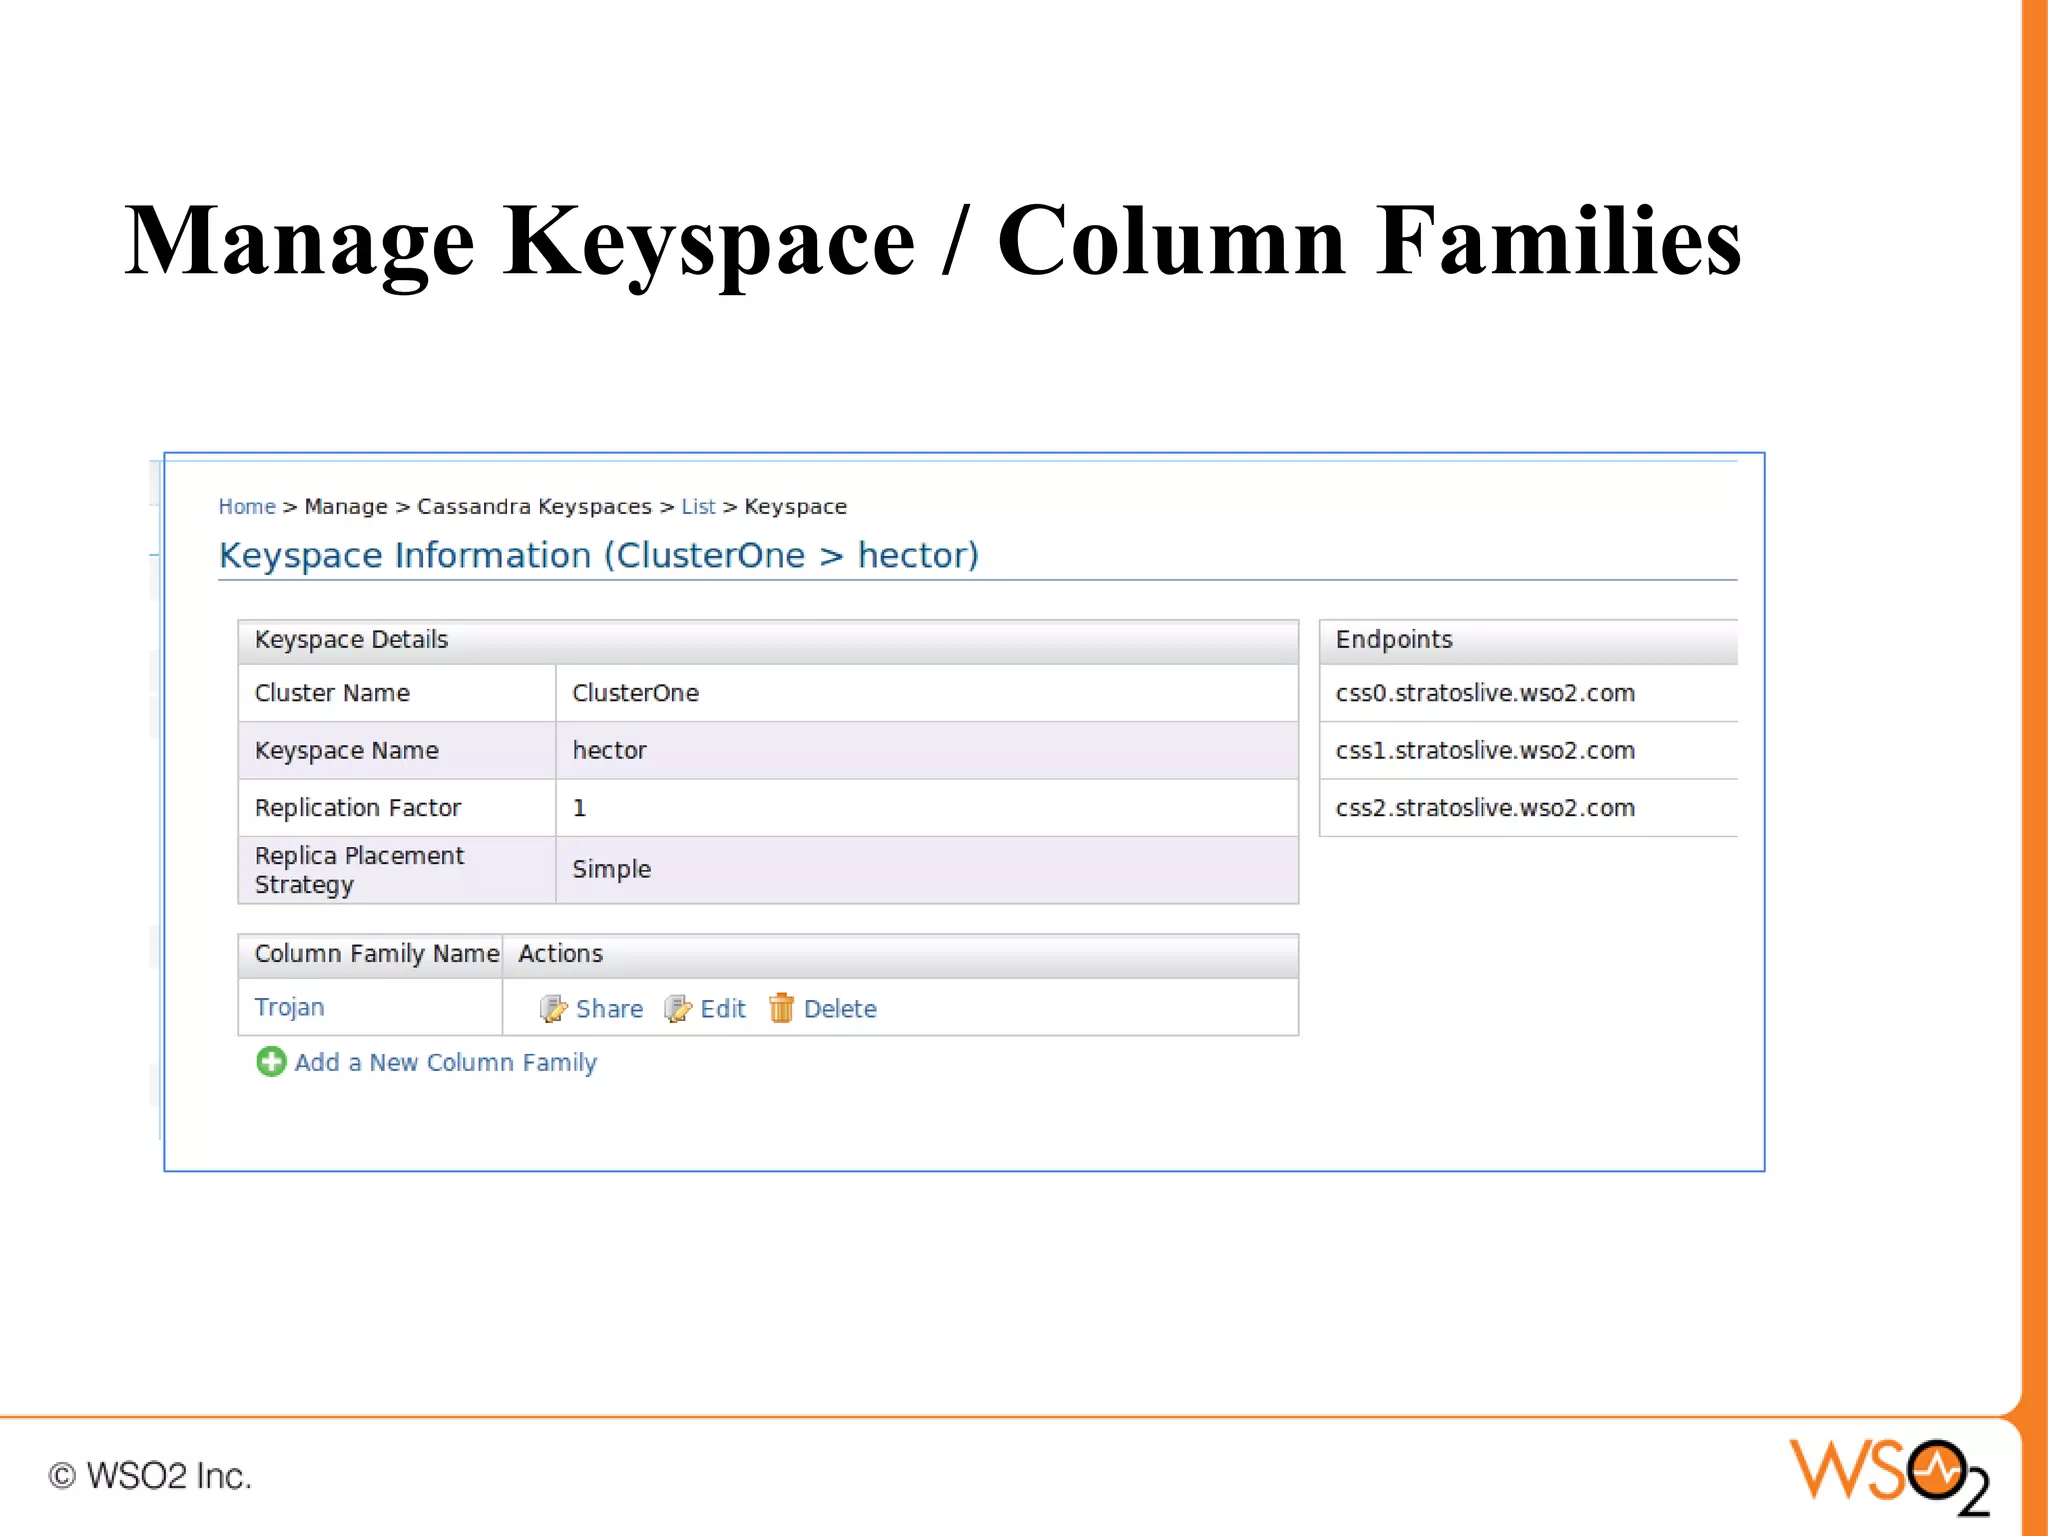Click the hector value cell
Image resolution: width=2048 pixels, height=1536 pixels.
tap(926, 750)
